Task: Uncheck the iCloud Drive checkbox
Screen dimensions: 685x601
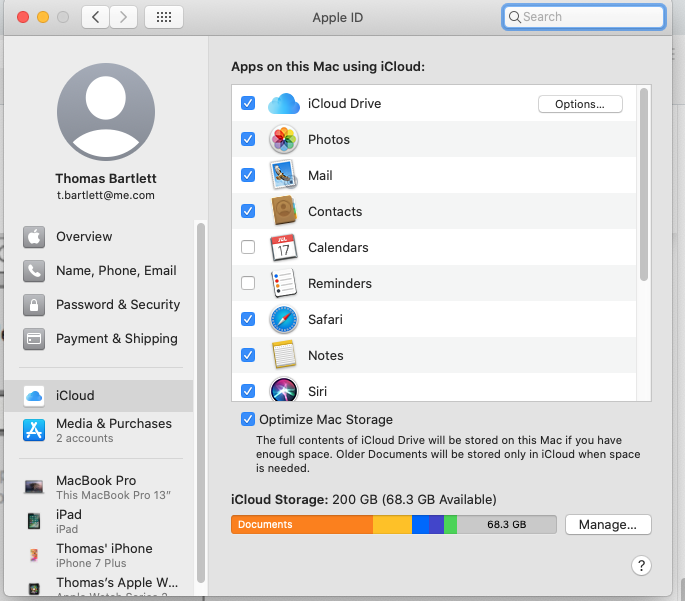Action: coord(248,103)
